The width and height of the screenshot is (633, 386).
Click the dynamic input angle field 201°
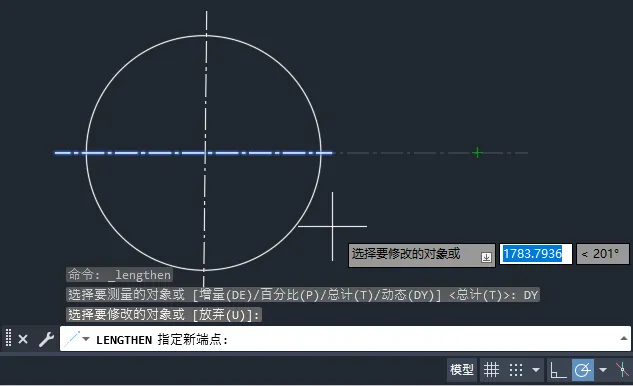603,254
